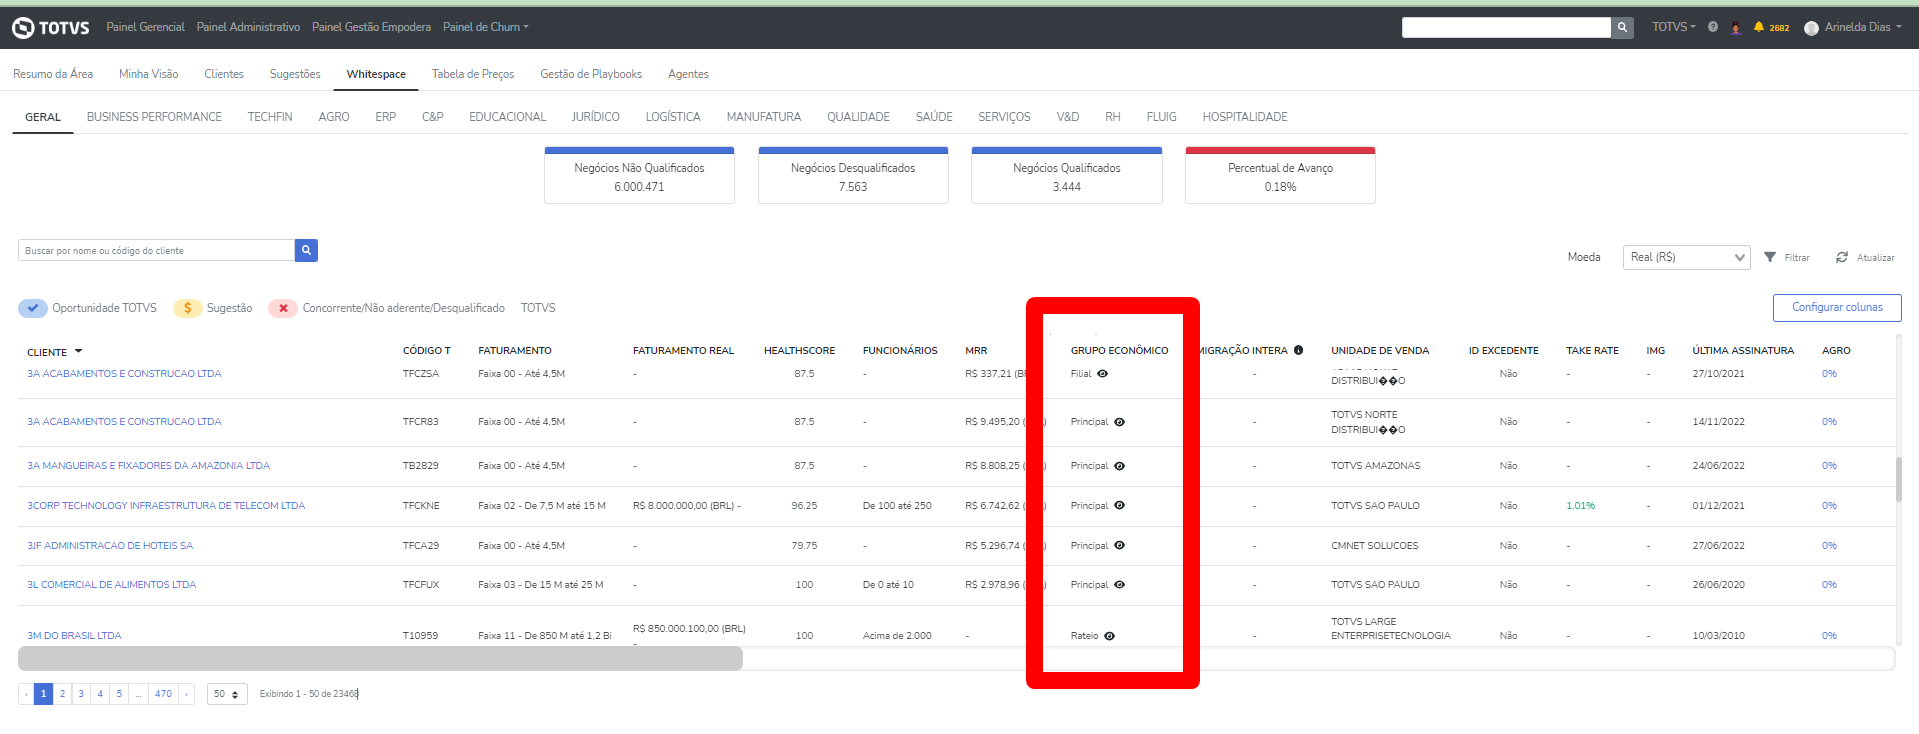Open client 3L COMERCIAL DE ALIMENTOS LTDA
The height and width of the screenshot is (734, 1919).
tap(112, 585)
